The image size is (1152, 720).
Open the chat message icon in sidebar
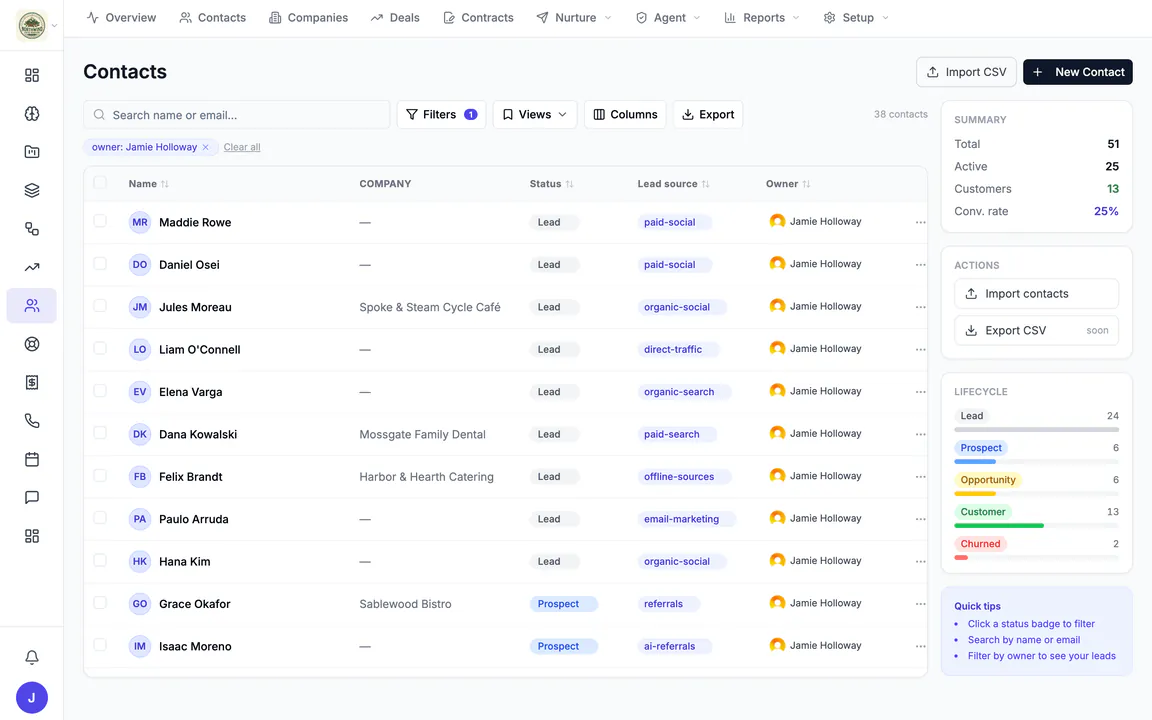[32, 497]
